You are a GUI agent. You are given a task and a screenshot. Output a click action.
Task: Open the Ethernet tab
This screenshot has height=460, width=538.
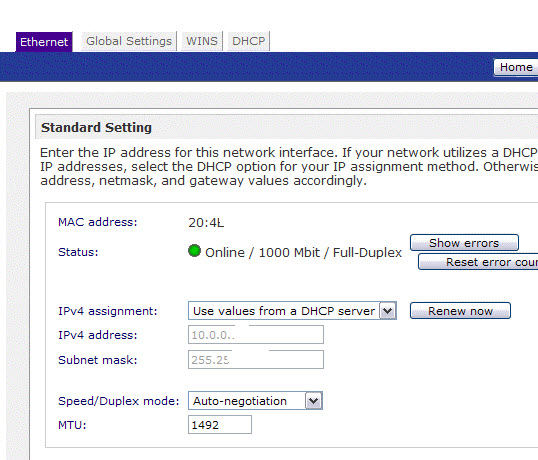pos(44,42)
